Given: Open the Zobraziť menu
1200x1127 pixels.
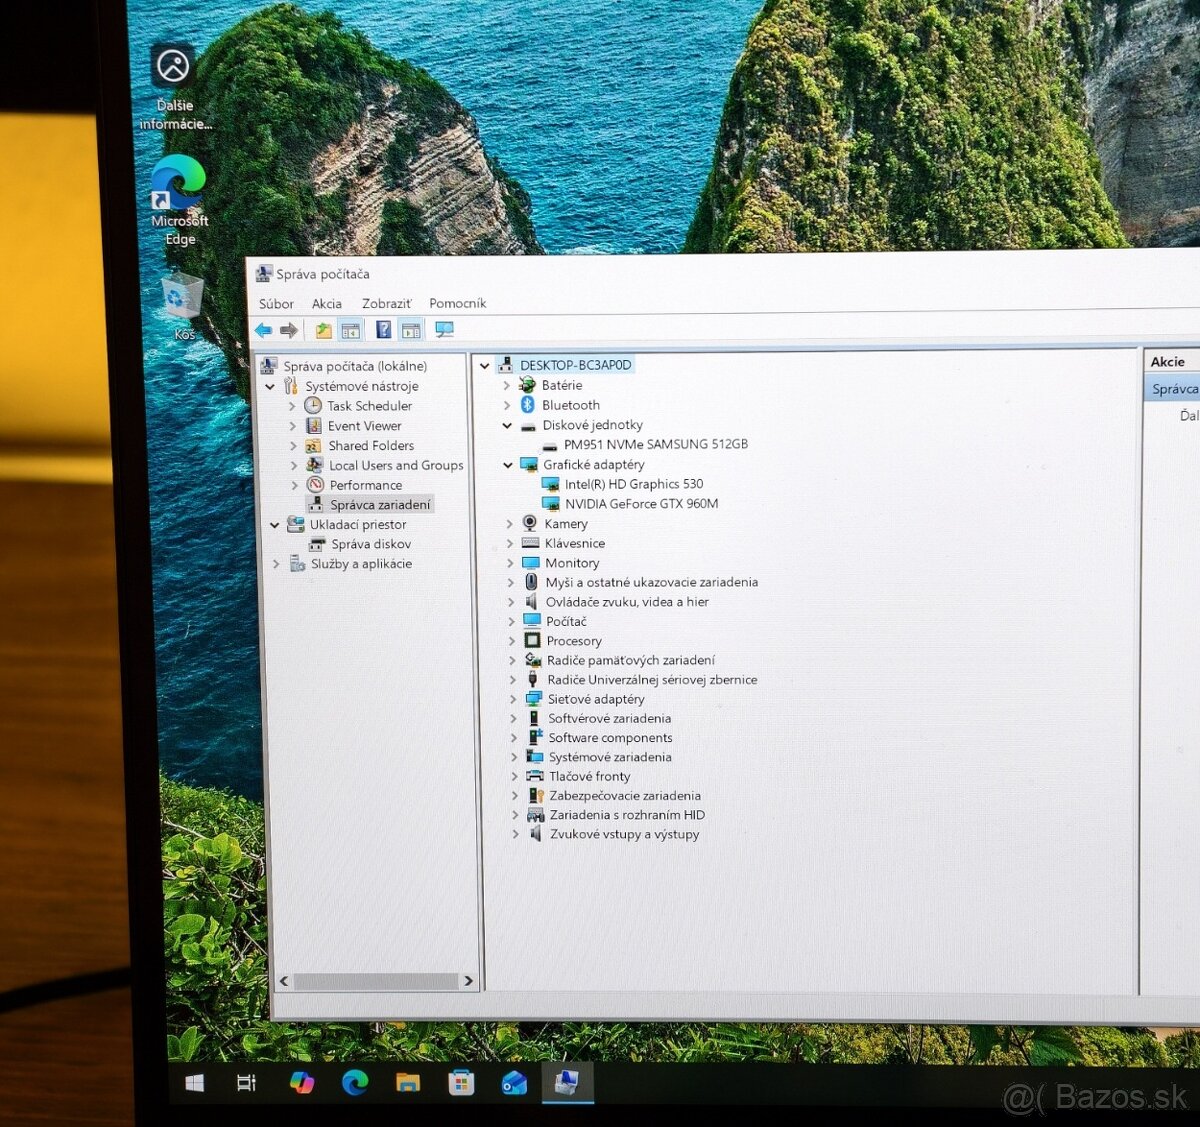Looking at the screenshot, I should point(386,303).
